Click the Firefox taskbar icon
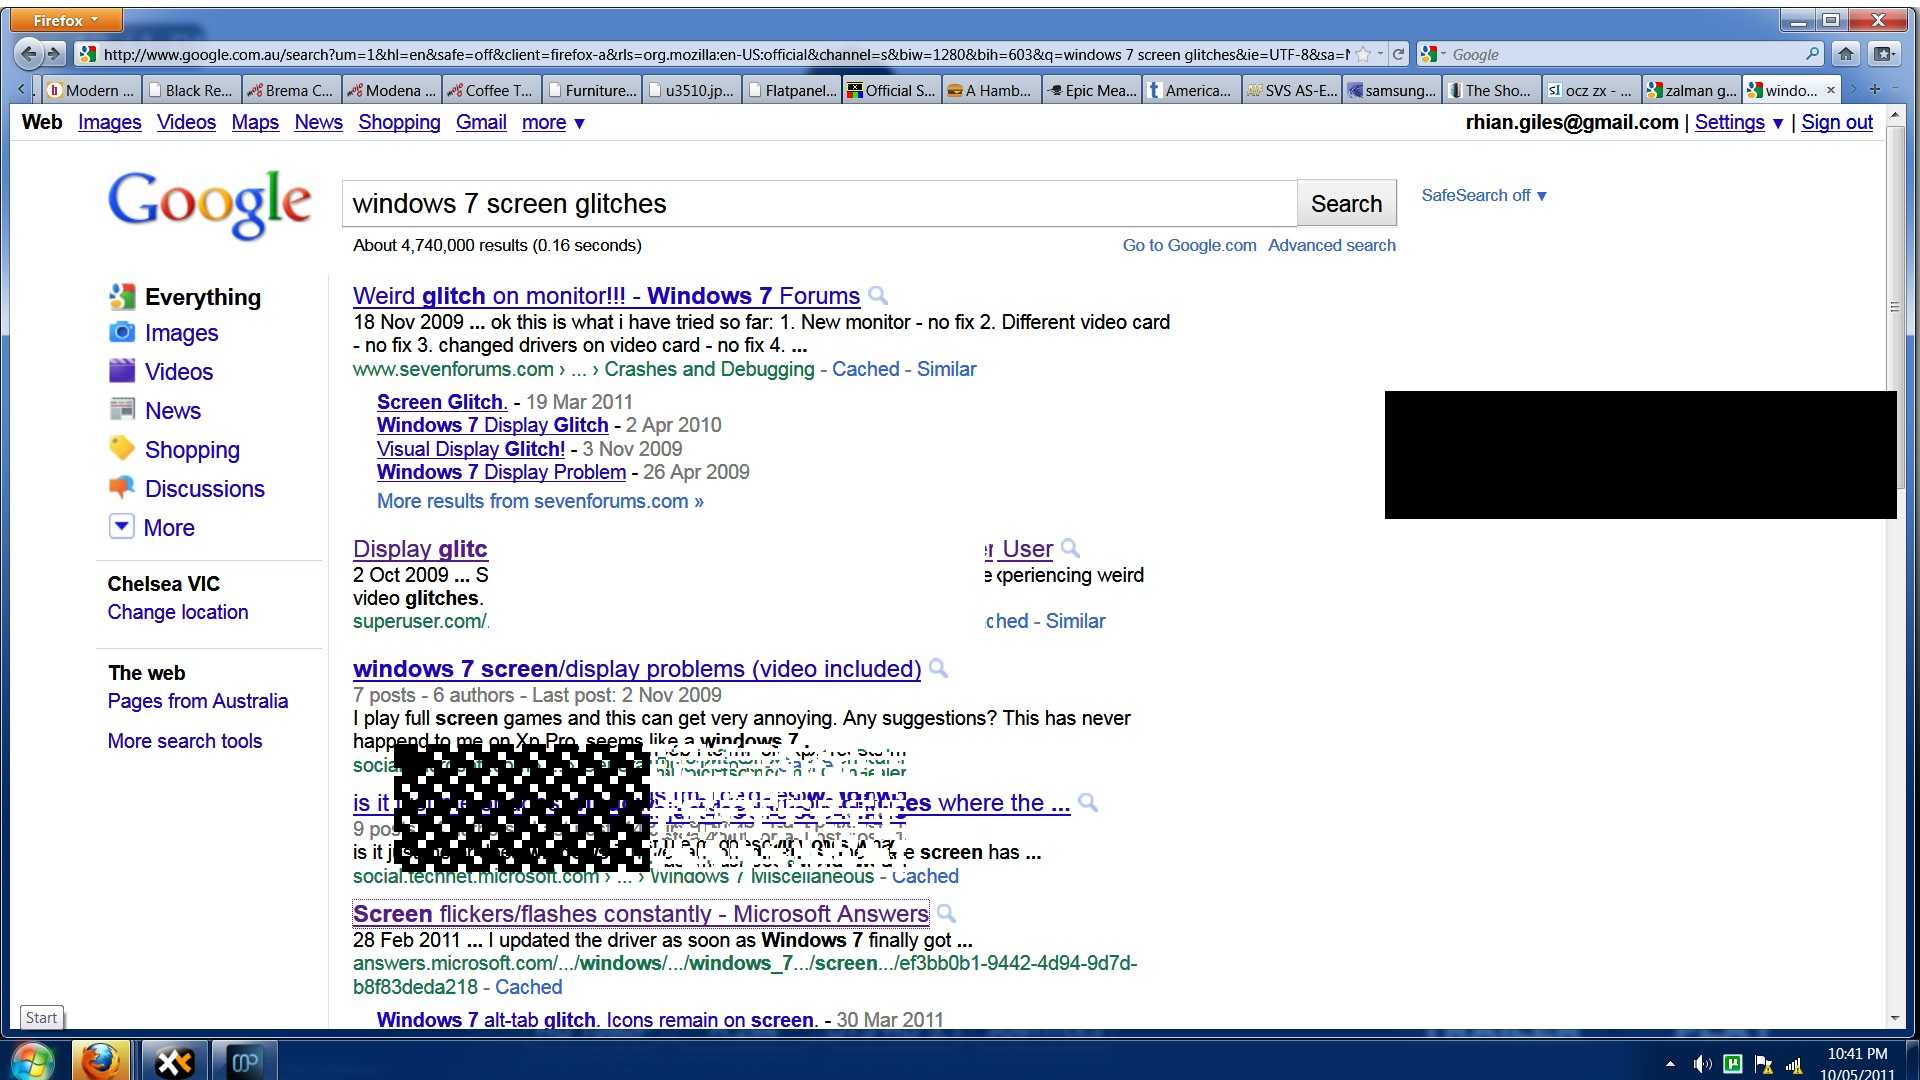The width and height of the screenshot is (1920, 1080). coord(100,1061)
